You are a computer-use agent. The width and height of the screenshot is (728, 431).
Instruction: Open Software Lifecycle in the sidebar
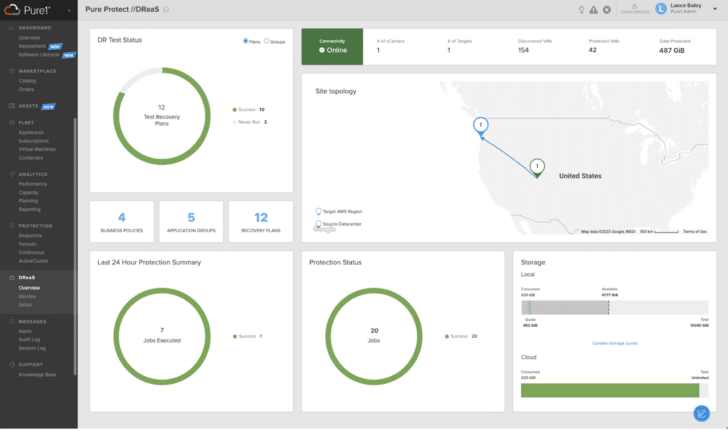click(39, 54)
